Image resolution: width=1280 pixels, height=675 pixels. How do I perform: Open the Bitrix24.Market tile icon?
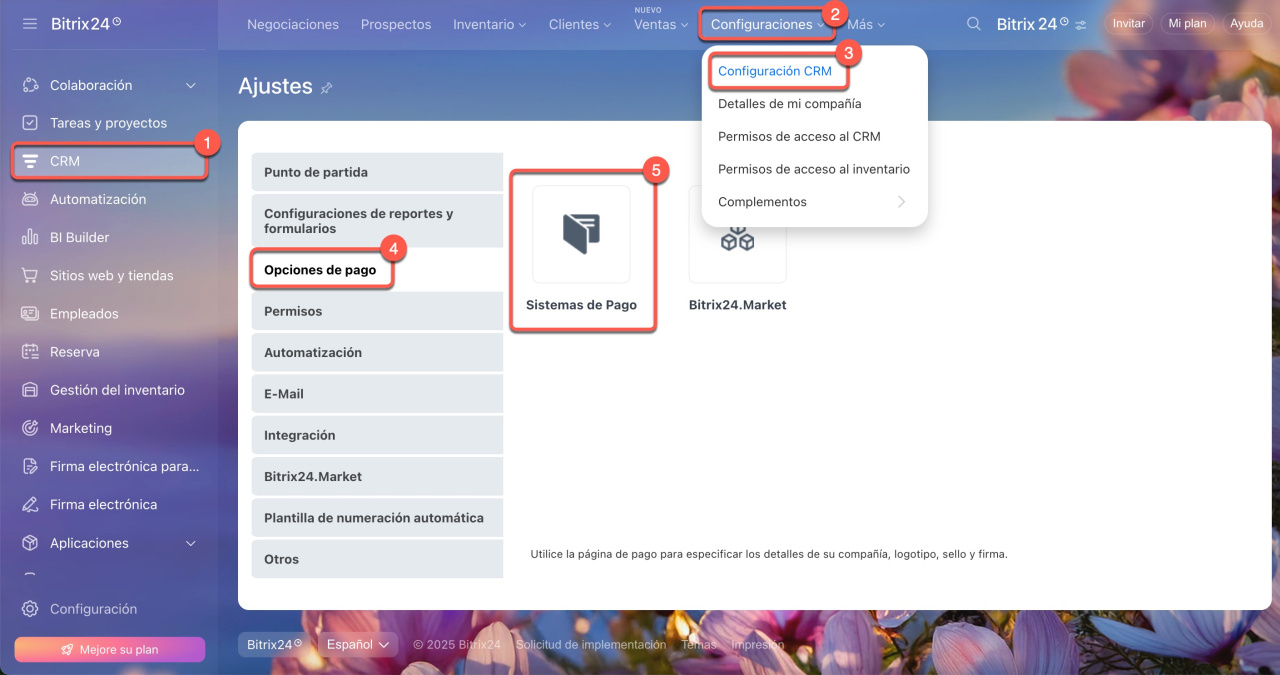[737, 234]
